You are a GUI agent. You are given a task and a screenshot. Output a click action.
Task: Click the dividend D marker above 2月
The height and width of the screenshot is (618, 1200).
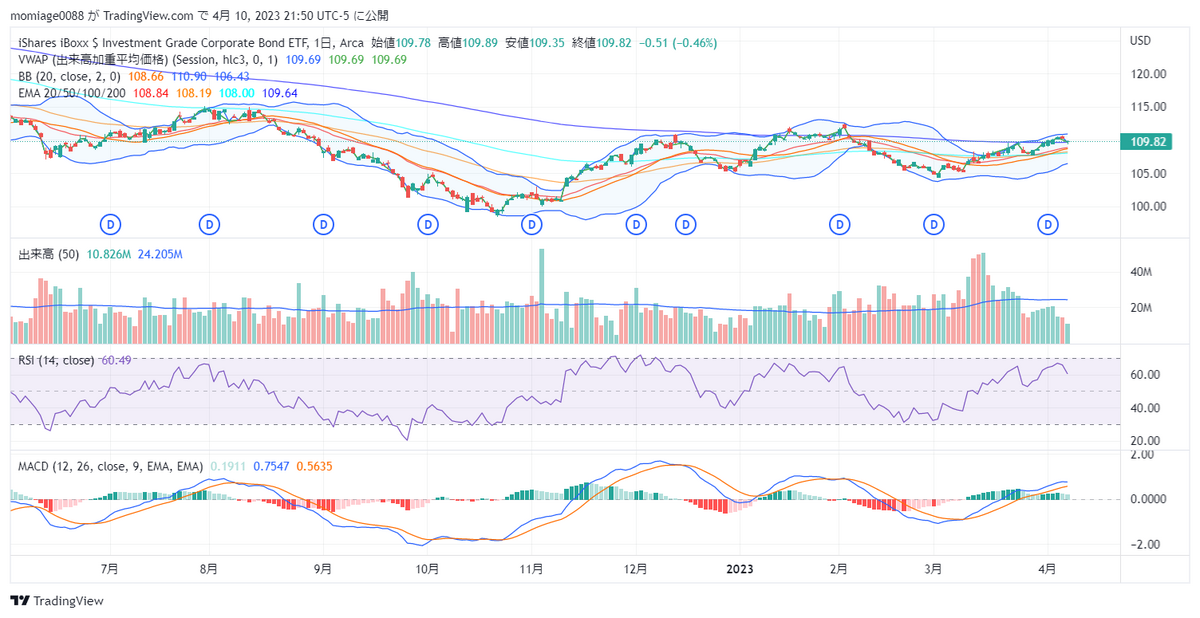coord(841,225)
